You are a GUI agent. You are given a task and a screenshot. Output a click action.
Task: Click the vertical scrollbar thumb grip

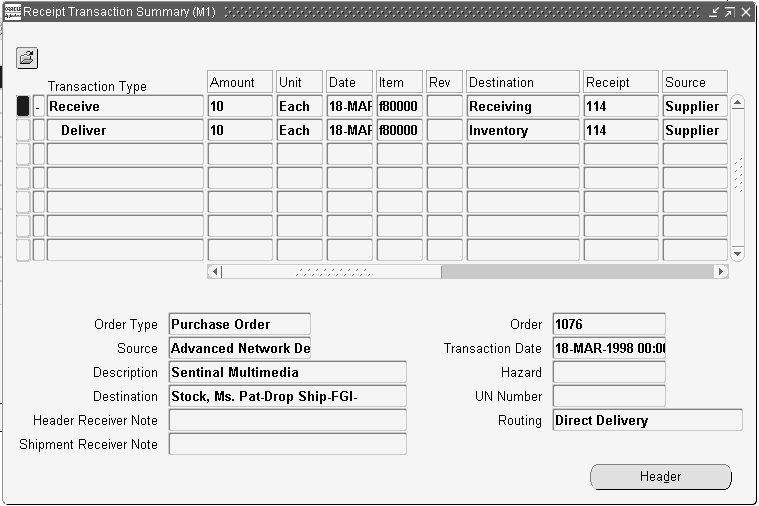click(x=738, y=175)
